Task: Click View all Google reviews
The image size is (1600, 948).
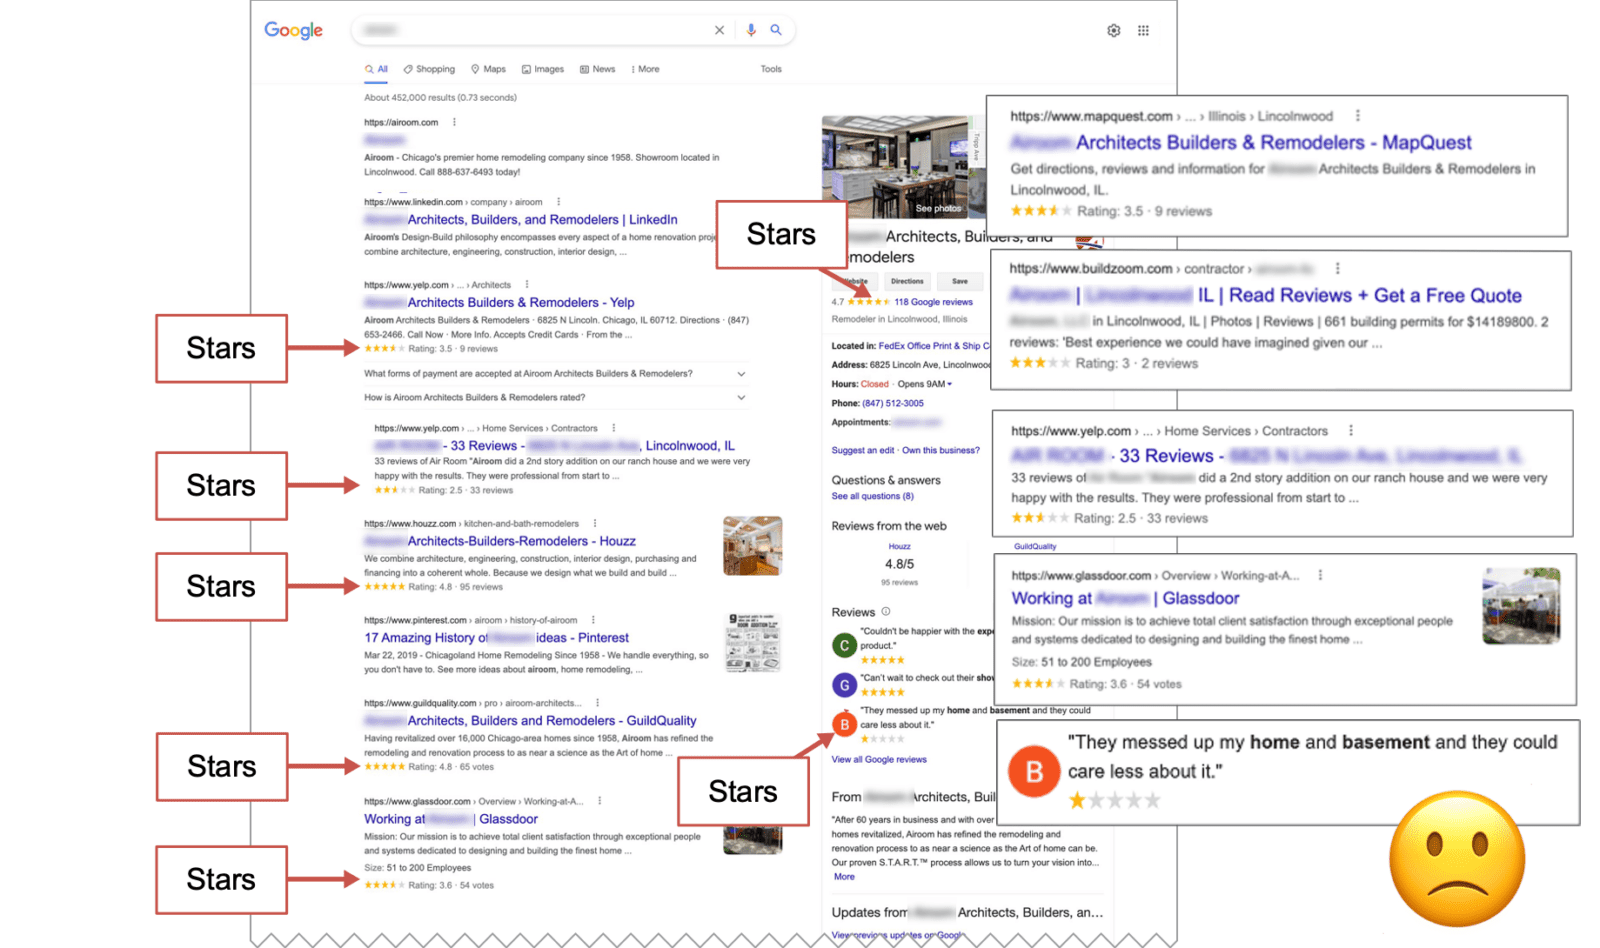Action: (x=879, y=760)
